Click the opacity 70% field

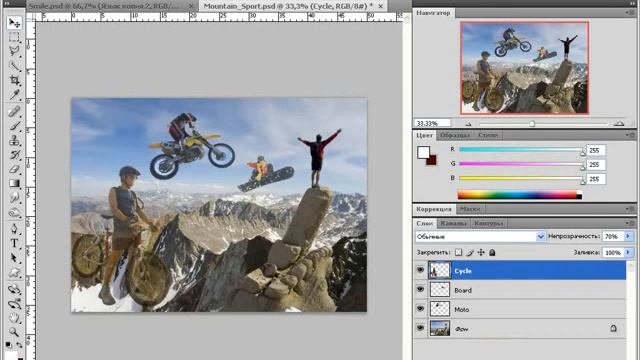613,236
